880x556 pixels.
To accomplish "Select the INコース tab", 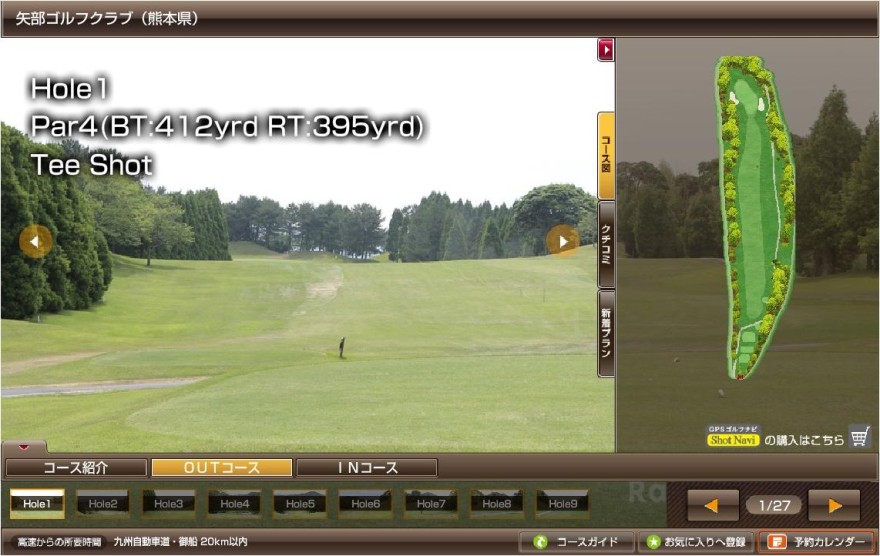I will coord(366,468).
